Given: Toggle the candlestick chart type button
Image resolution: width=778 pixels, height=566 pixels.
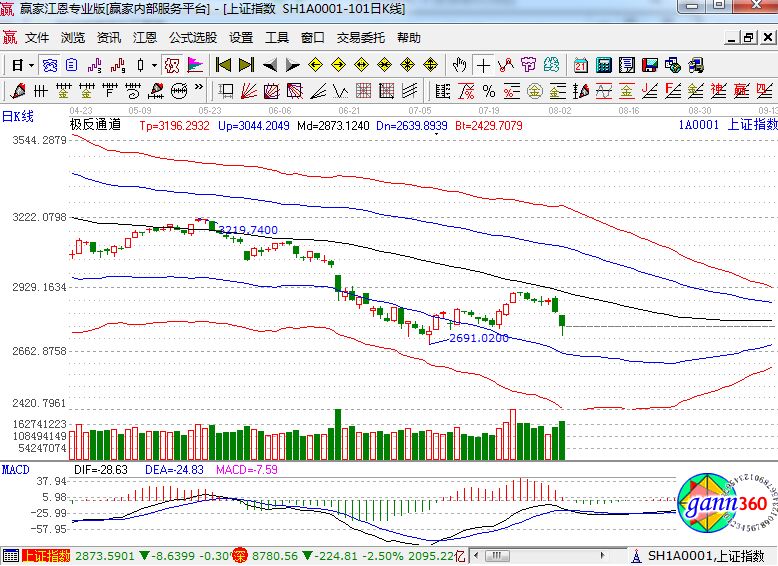Looking at the screenshot, I should tap(139, 65).
